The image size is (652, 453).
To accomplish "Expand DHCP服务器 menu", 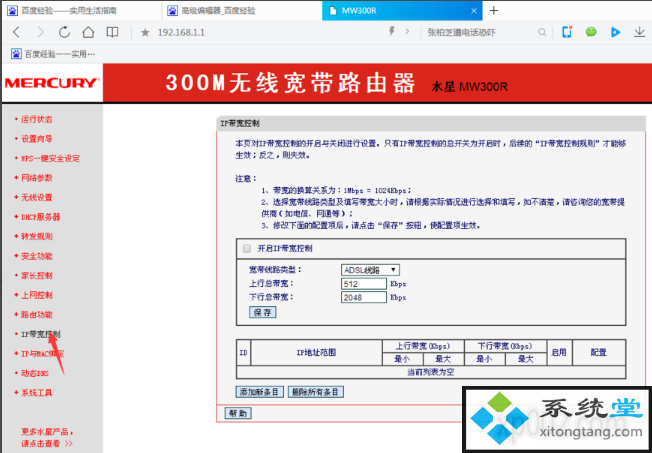I will pyautogui.click(x=40, y=217).
